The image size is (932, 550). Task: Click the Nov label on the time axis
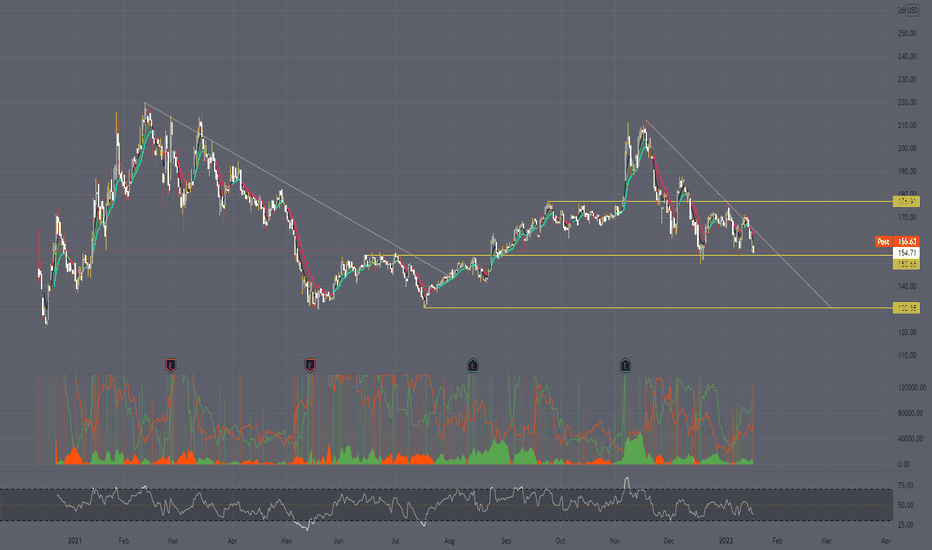(x=615, y=540)
